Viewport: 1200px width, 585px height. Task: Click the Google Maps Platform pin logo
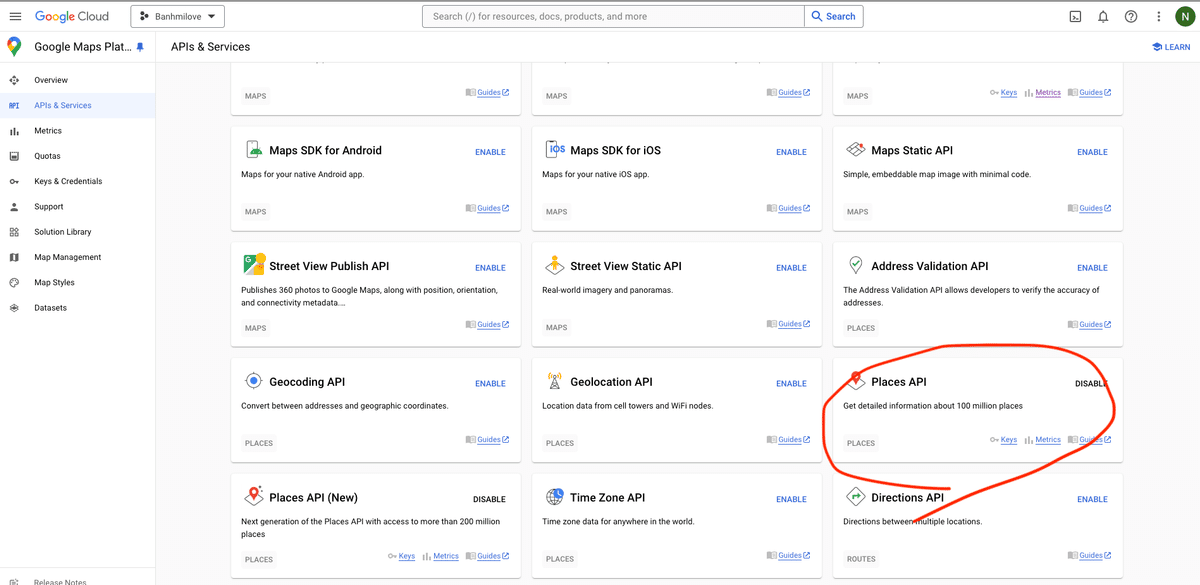14,46
